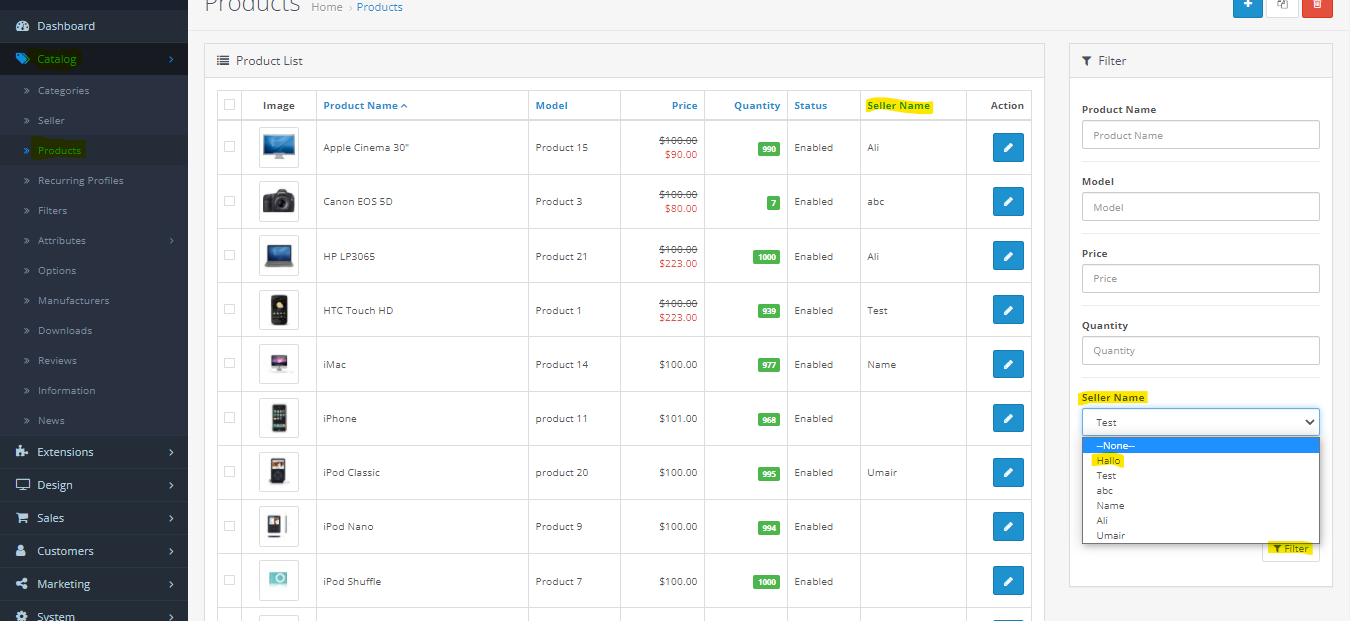Open the Downloads sidebar item
Viewport: 1350px width, 621px height.
pyautogui.click(x=94, y=331)
